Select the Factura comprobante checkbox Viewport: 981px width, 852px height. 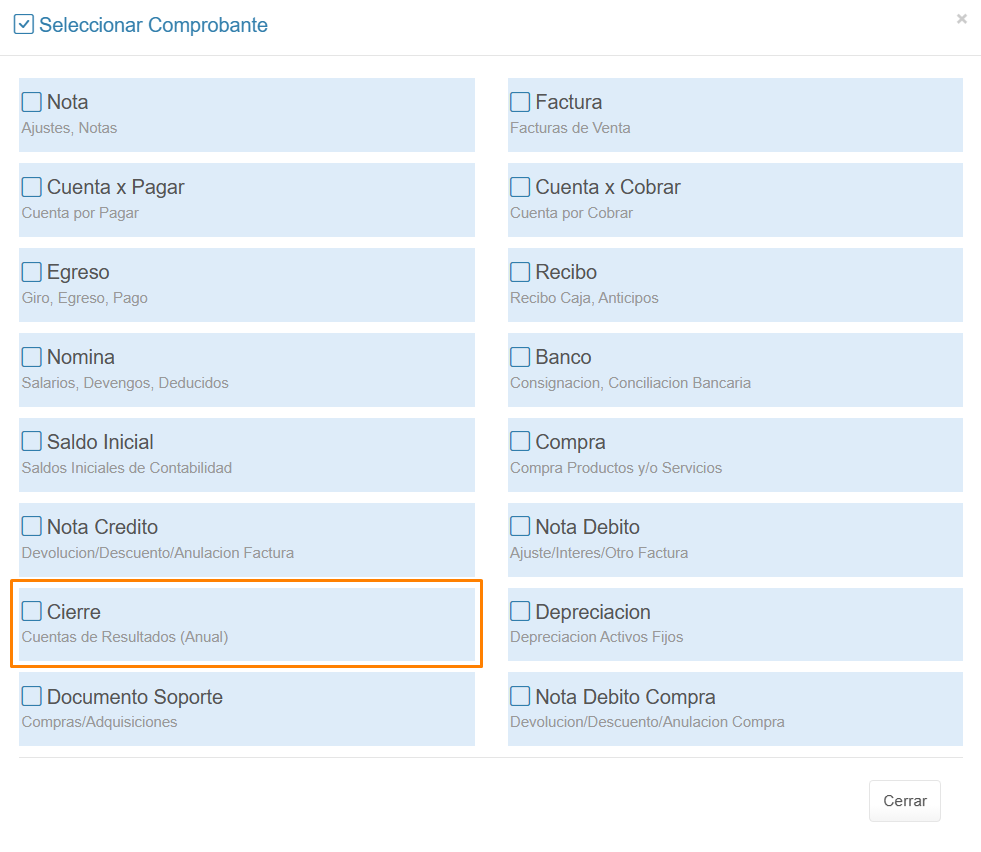coord(520,102)
